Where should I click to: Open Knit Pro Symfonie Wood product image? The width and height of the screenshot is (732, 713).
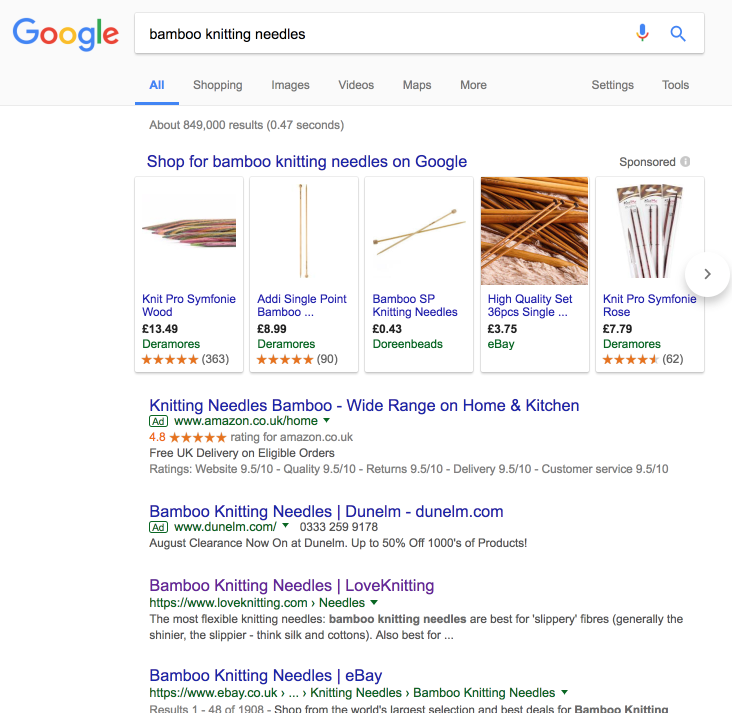click(x=189, y=232)
